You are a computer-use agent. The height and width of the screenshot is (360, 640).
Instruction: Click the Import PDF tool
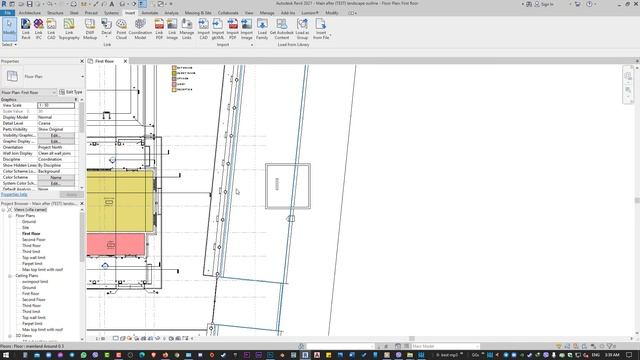coord(232,29)
